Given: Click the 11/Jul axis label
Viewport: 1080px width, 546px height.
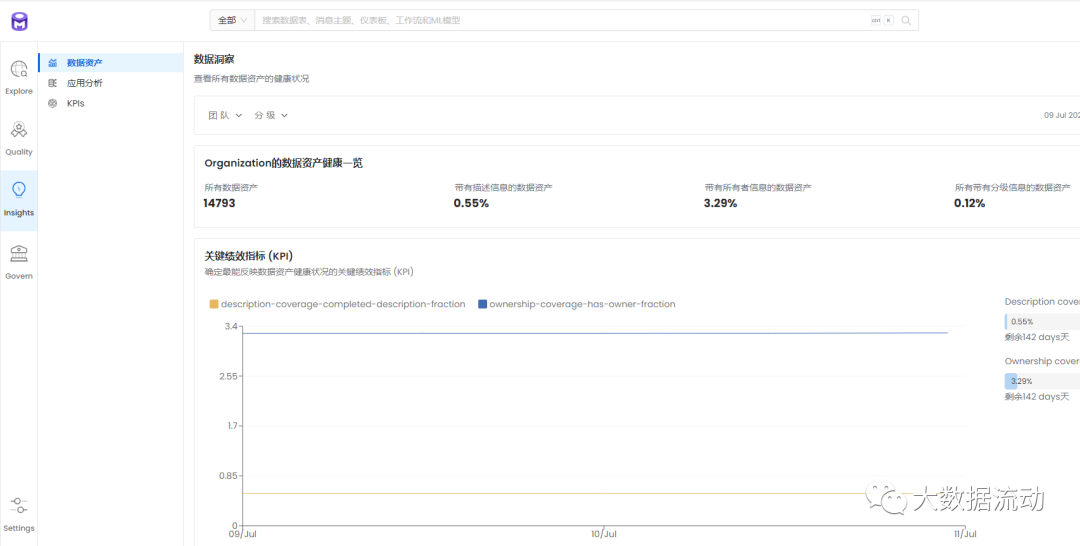Looking at the screenshot, I should pos(965,534).
